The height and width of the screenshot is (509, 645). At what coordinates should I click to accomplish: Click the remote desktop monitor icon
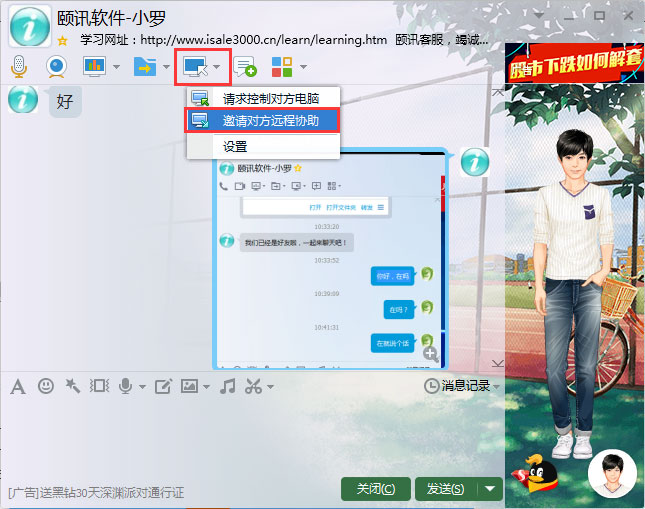tap(195, 66)
